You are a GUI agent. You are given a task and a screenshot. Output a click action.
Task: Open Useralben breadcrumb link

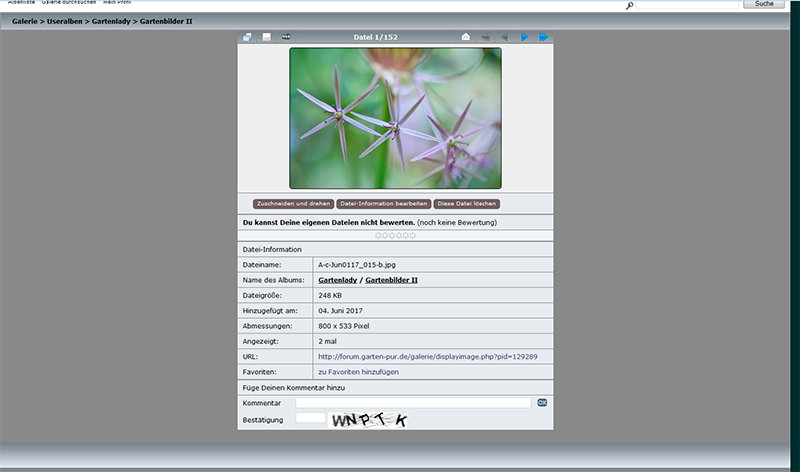click(x=64, y=21)
